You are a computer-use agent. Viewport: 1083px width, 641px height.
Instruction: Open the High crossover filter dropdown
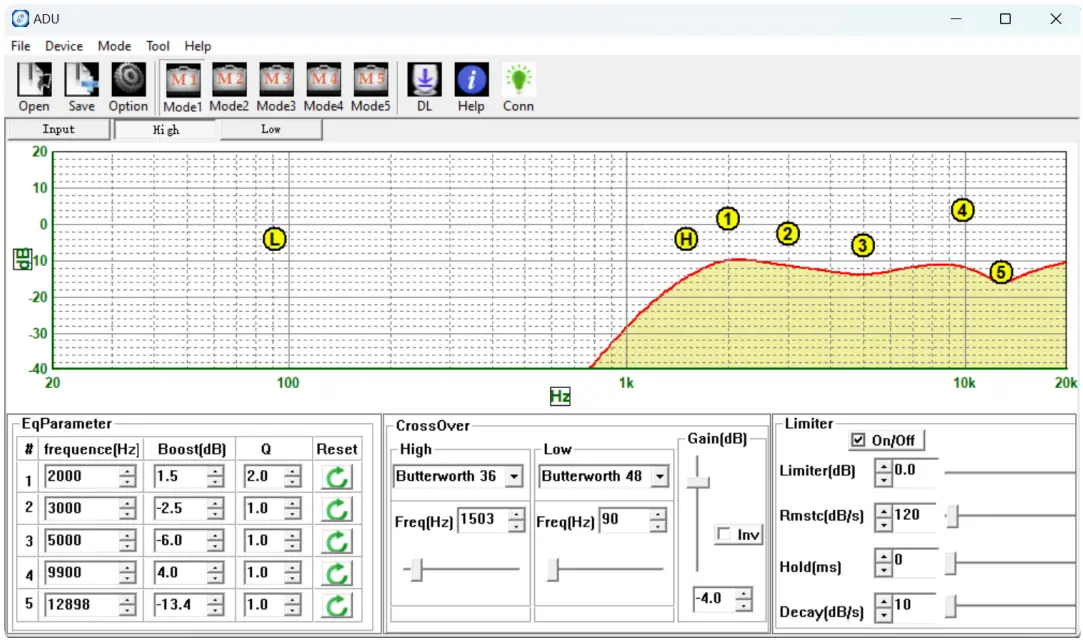tap(515, 477)
